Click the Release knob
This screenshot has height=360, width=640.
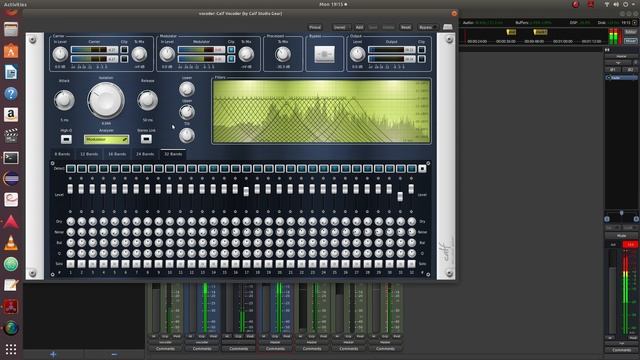pos(147,100)
